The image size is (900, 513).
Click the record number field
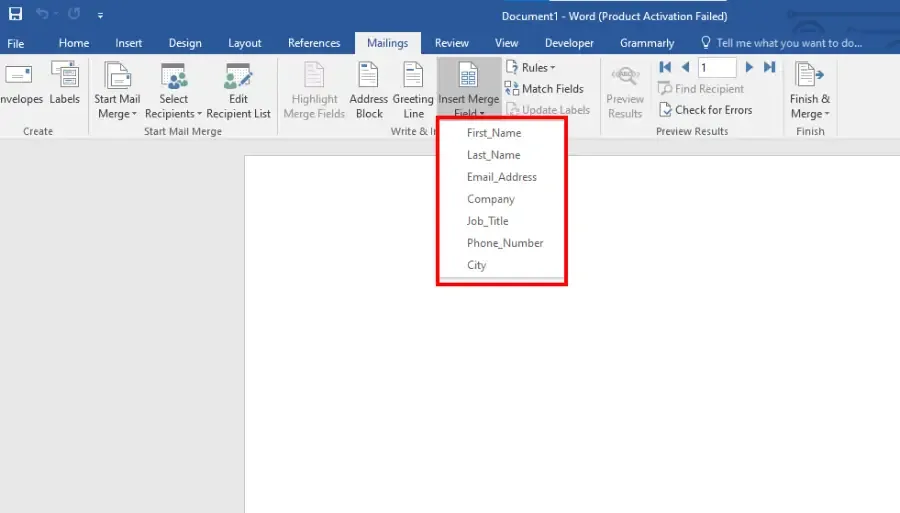click(716, 68)
